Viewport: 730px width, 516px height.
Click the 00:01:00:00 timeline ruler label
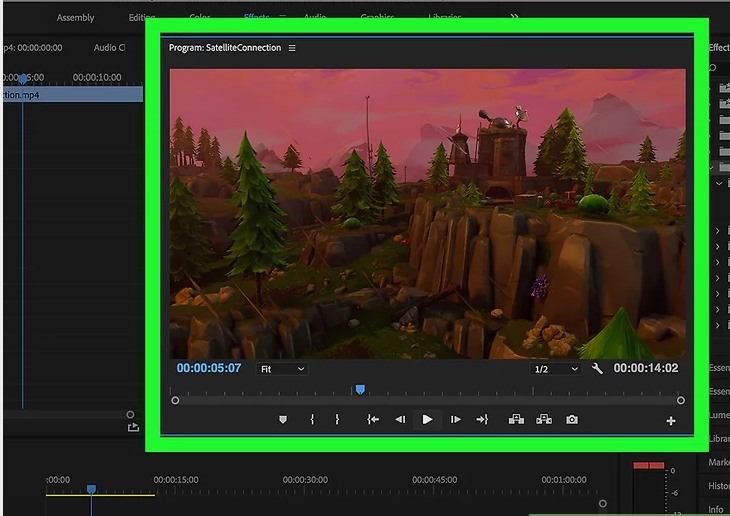(x=564, y=480)
